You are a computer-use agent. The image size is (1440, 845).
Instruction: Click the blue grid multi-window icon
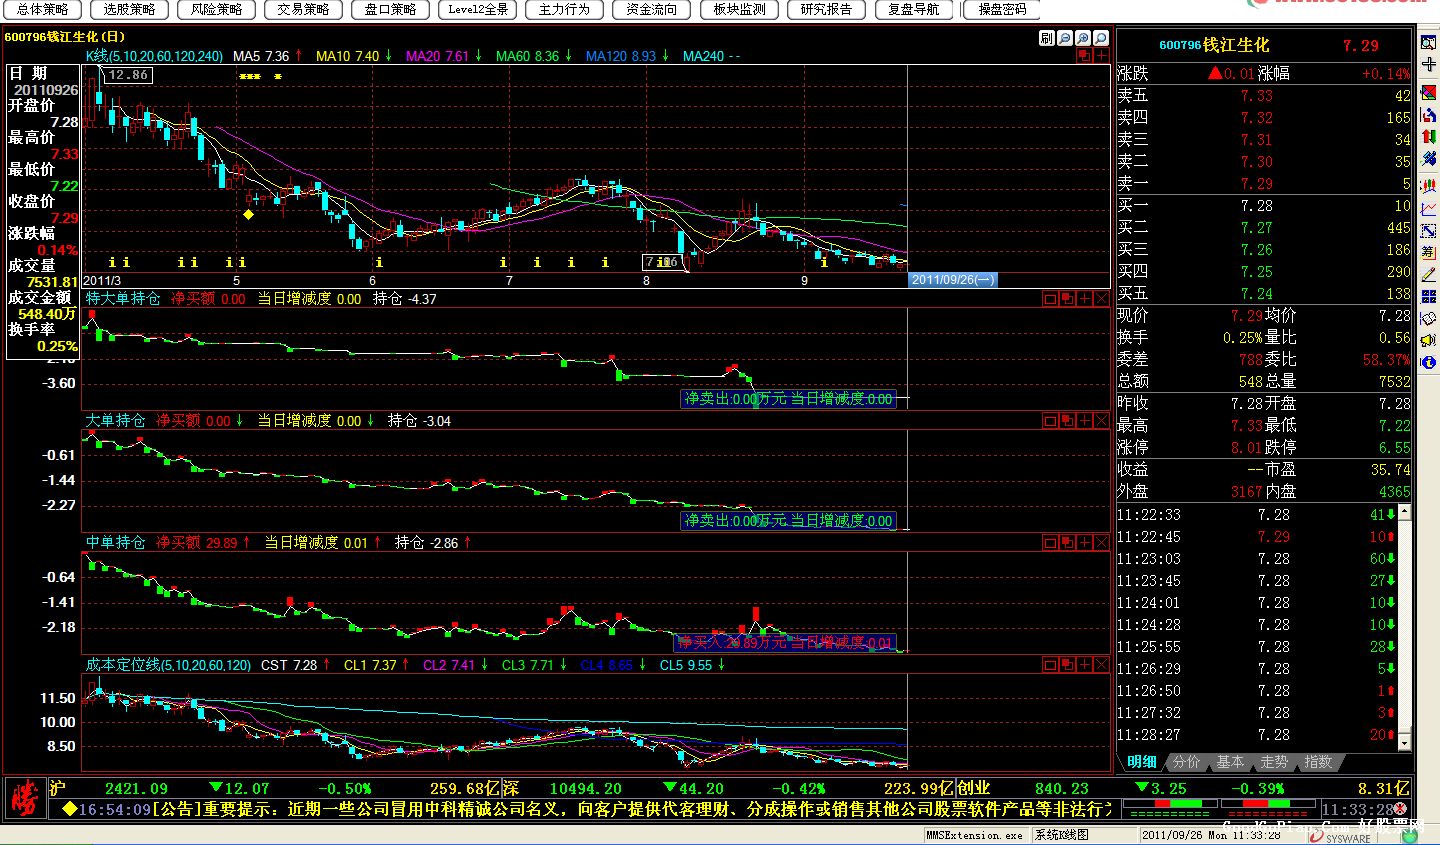pyautogui.click(x=1428, y=297)
